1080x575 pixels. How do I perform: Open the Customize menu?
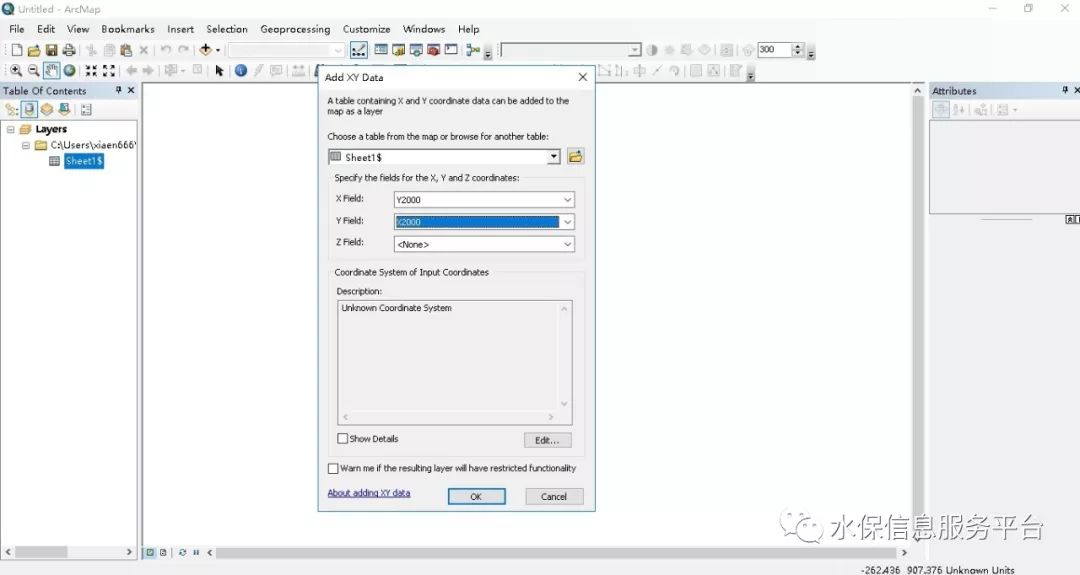point(366,29)
